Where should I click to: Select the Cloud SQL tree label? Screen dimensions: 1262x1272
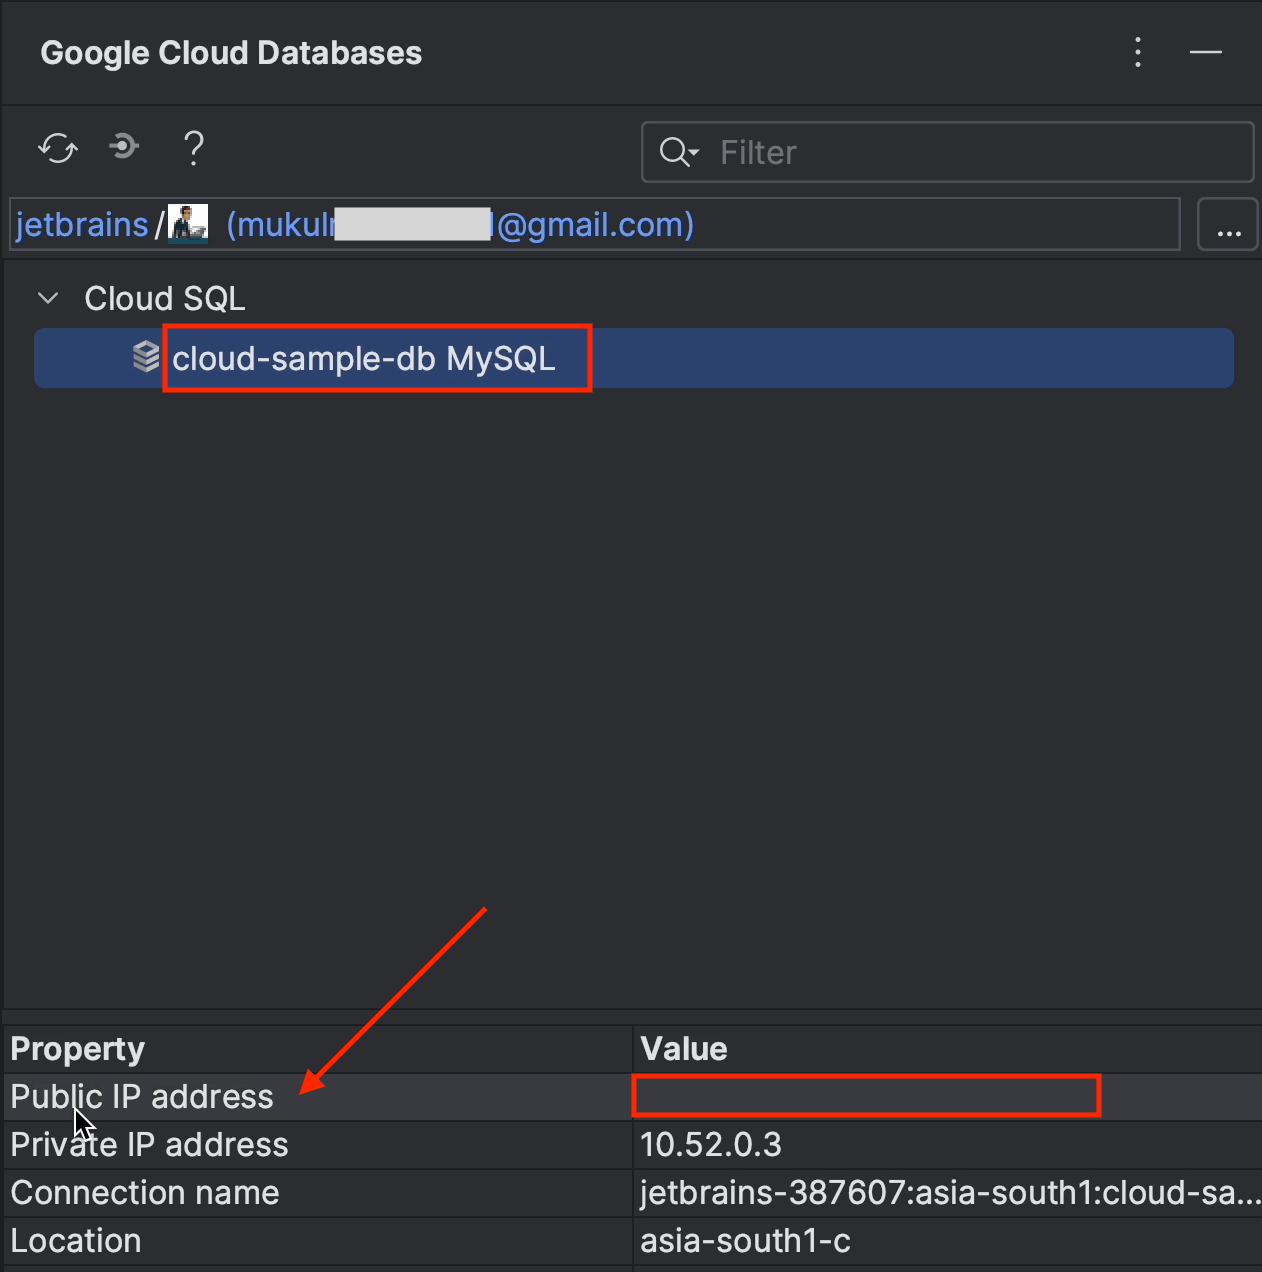[x=165, y=298]
